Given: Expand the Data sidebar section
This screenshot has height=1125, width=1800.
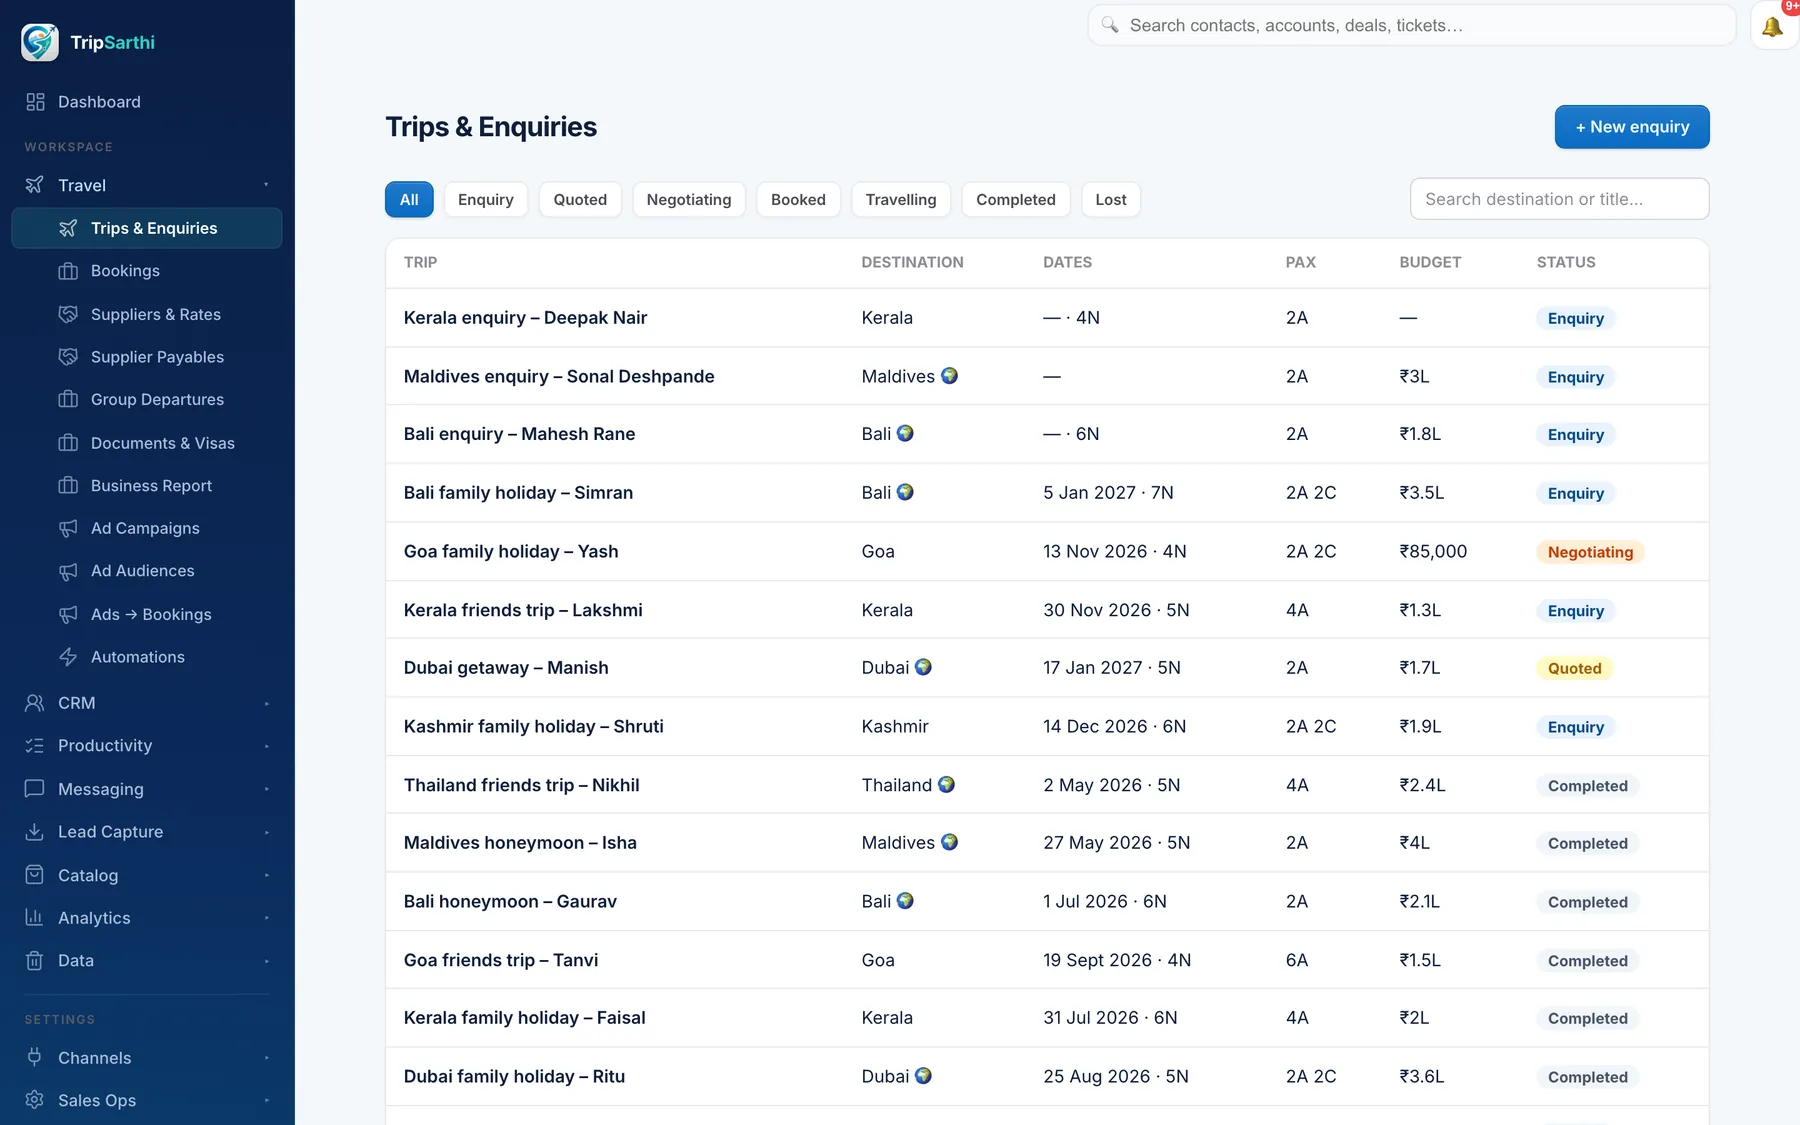Looking at the screenshot, I should 147,961.
